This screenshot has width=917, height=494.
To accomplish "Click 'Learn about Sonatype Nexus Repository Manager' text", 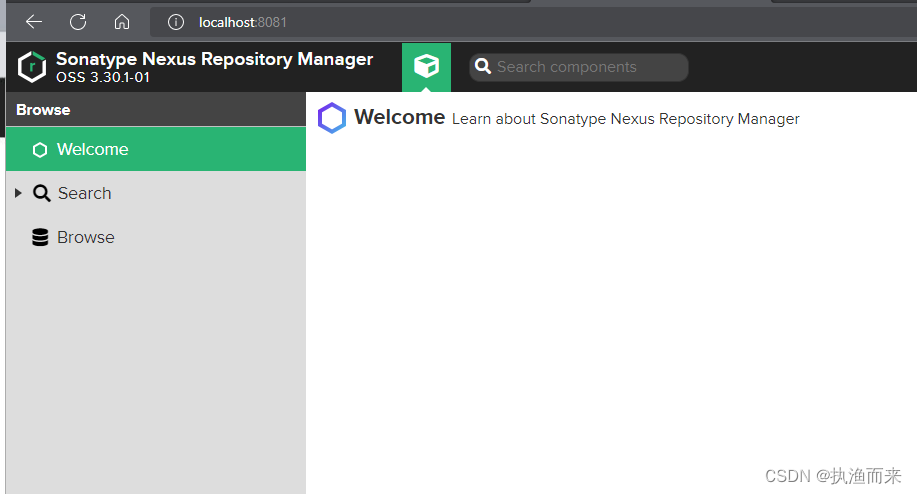I will coord(625,119).
